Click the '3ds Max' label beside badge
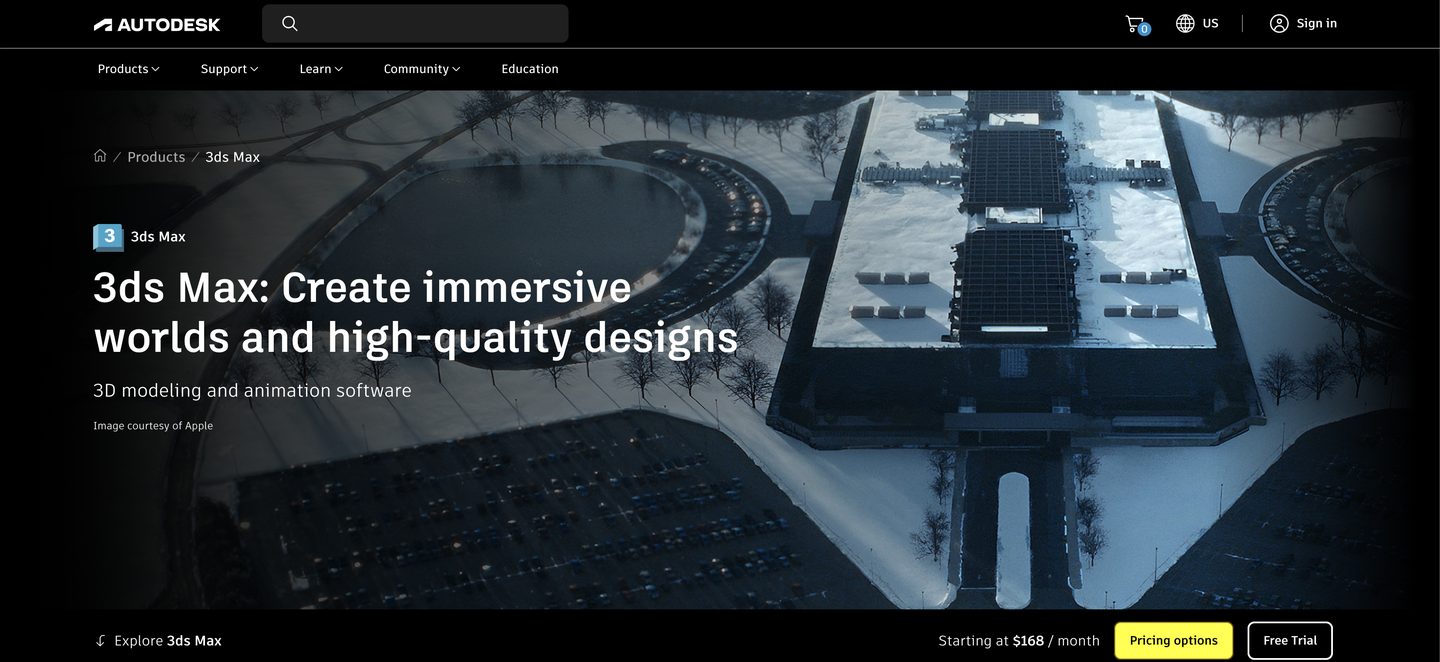Image resolution: width=1440 pixels, height=662 pixels. click(x=158, y=237)
